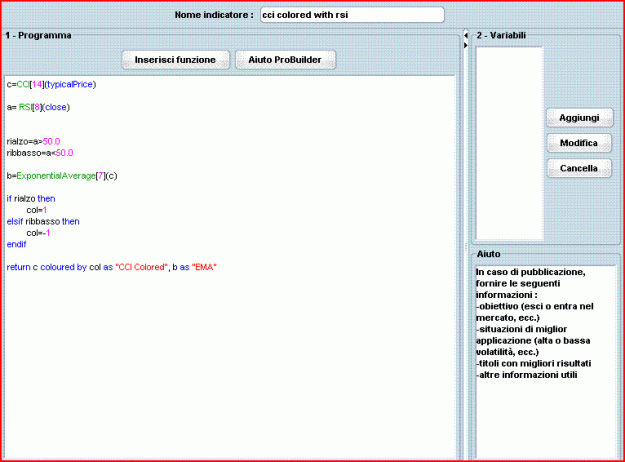Click the "EMA" string in return line
This screenshot has height=462, width=625.
tap(204, 267)
